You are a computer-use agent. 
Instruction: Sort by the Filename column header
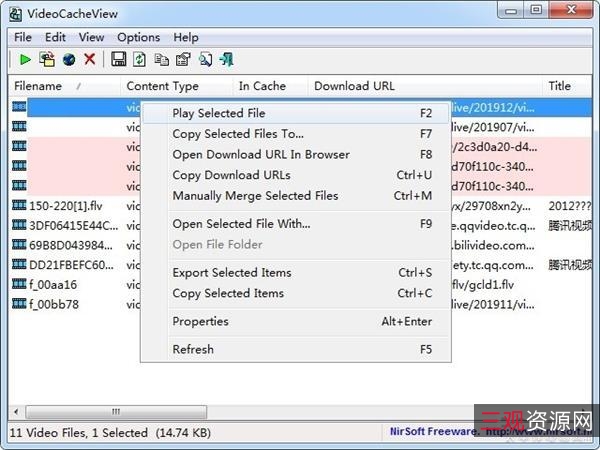coord(40,86)
